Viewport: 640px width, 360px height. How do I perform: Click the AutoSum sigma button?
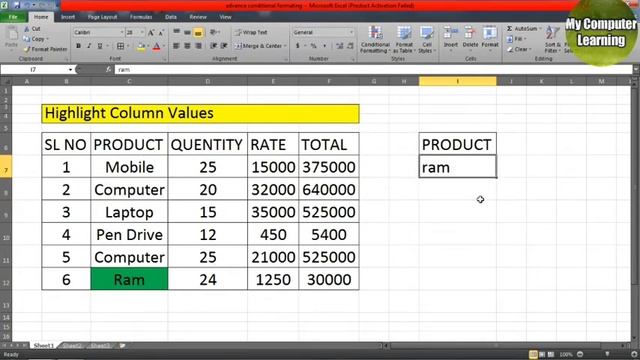click(523, 29)
